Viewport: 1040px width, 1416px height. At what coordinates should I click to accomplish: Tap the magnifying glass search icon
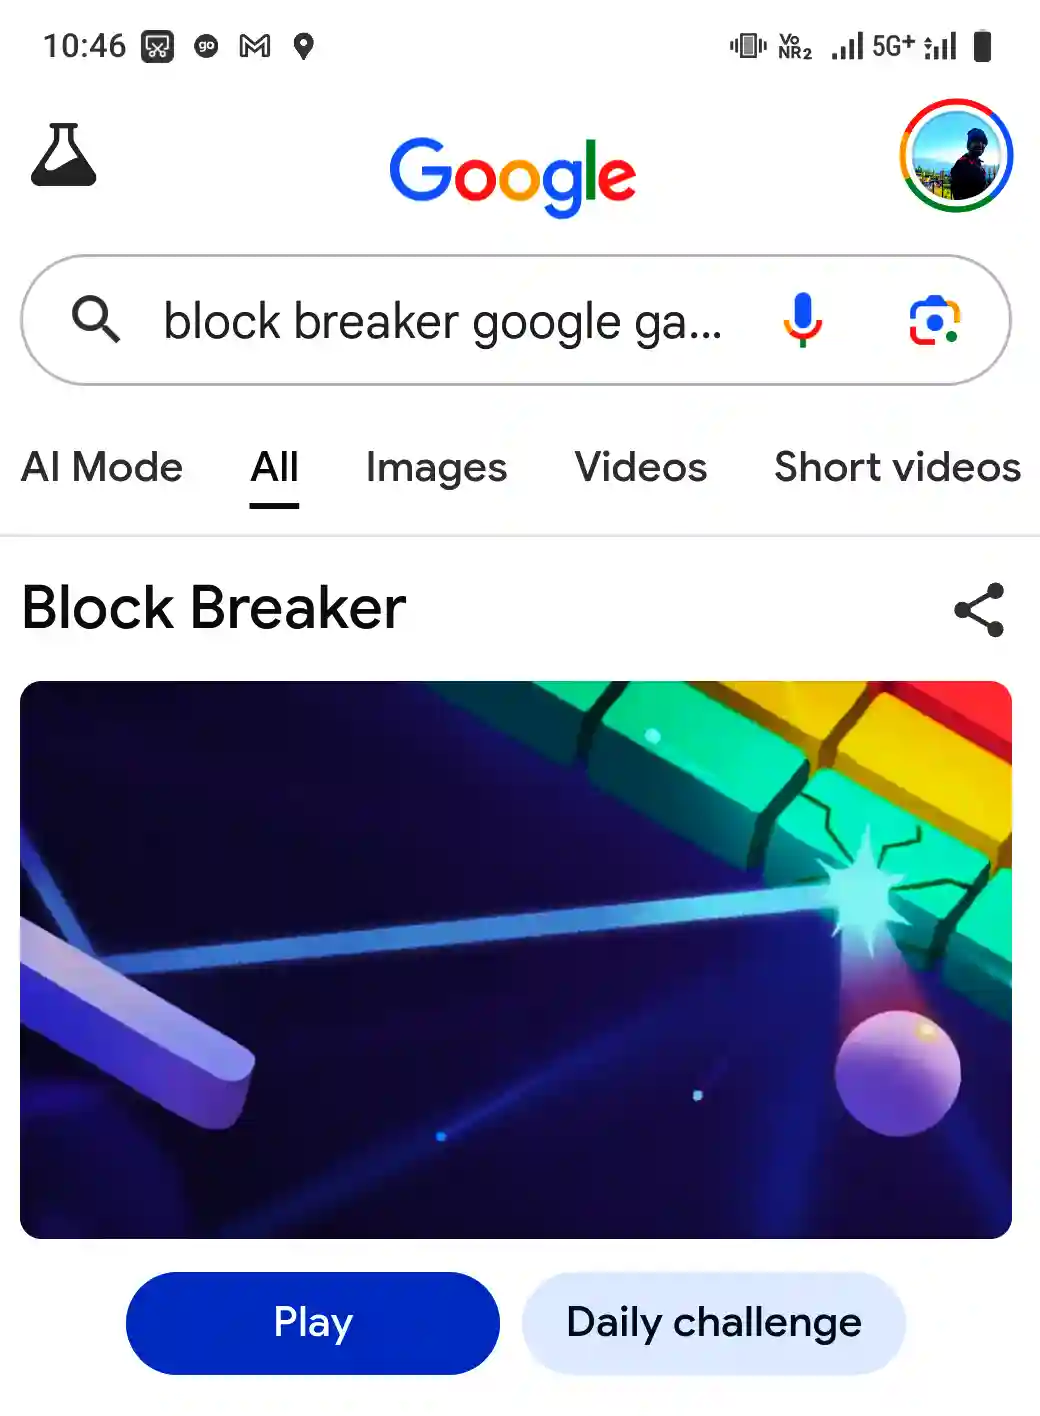[x=96, y=320]
